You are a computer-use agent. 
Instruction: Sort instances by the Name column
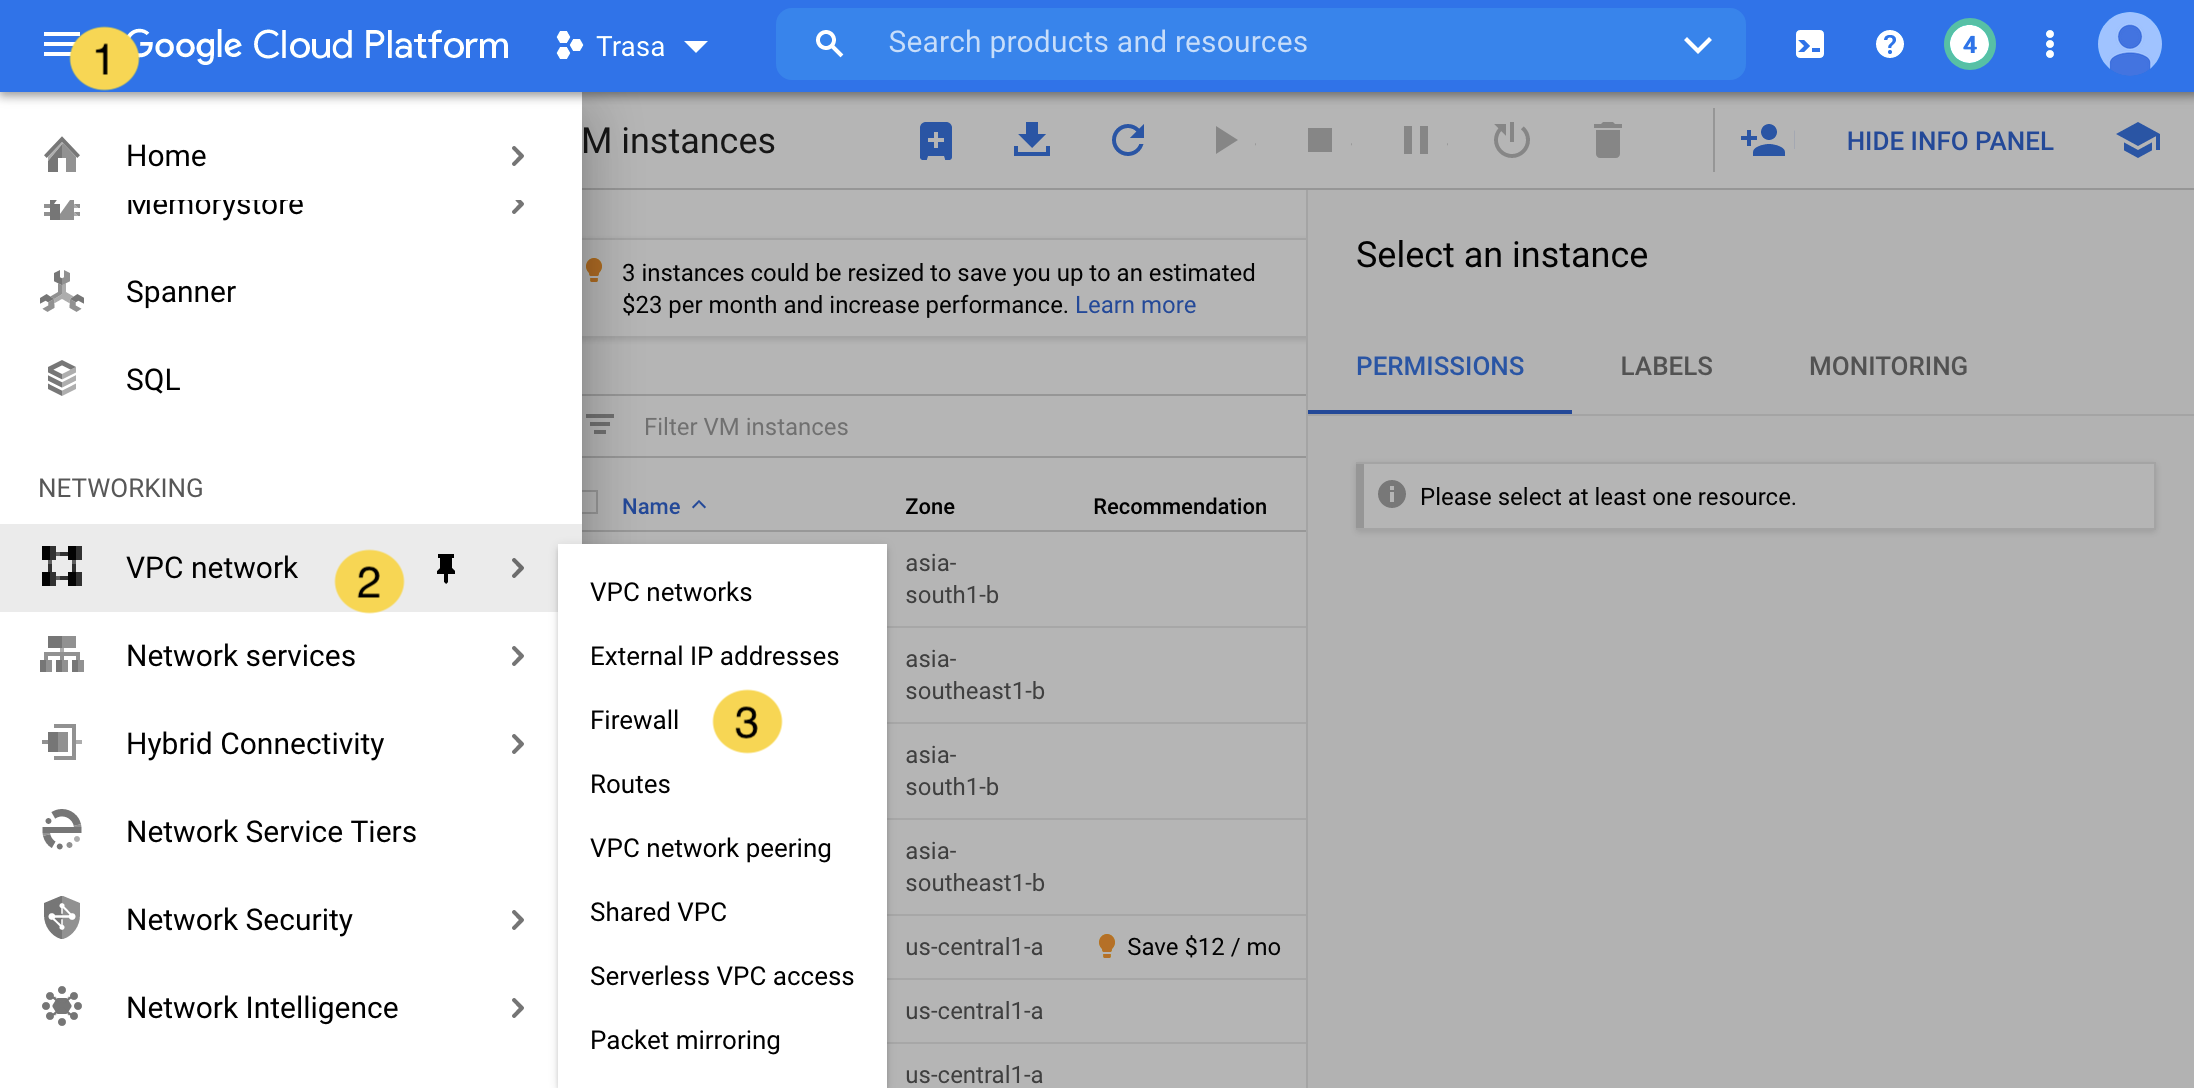[x=651, y=505]
